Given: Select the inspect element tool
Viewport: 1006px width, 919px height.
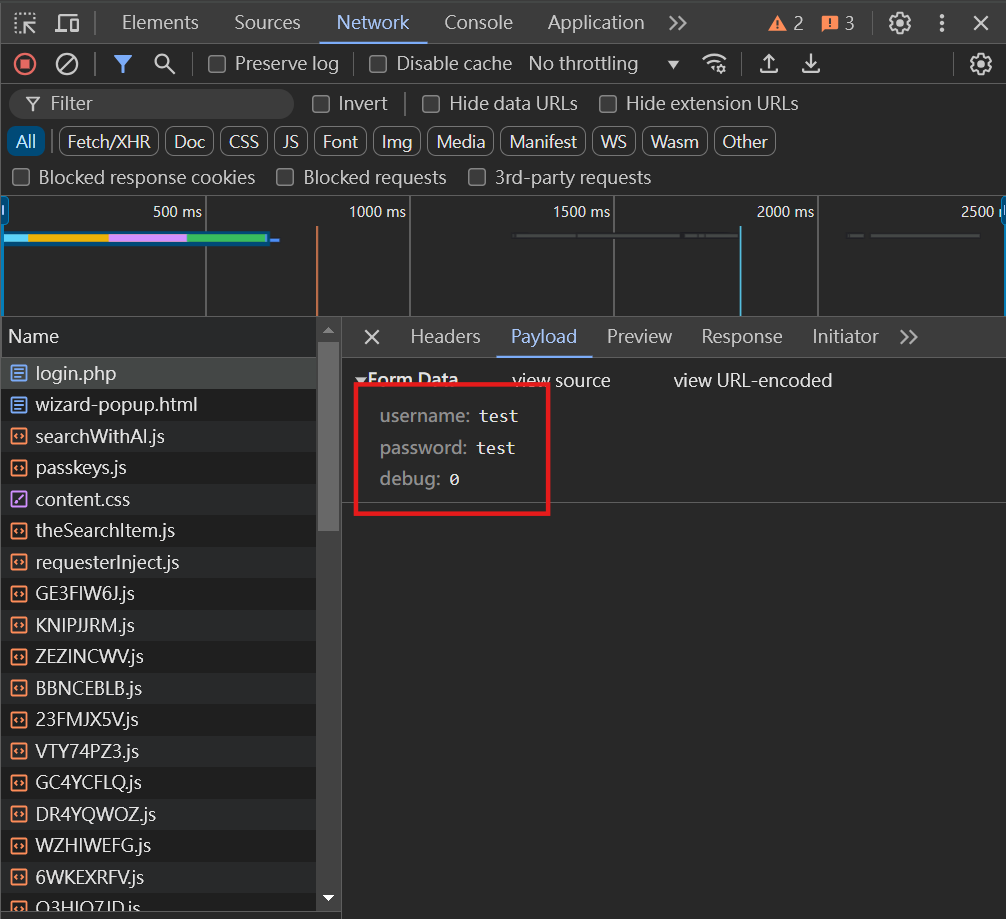Looking at the screenshot, I should [x=23, y=22].
